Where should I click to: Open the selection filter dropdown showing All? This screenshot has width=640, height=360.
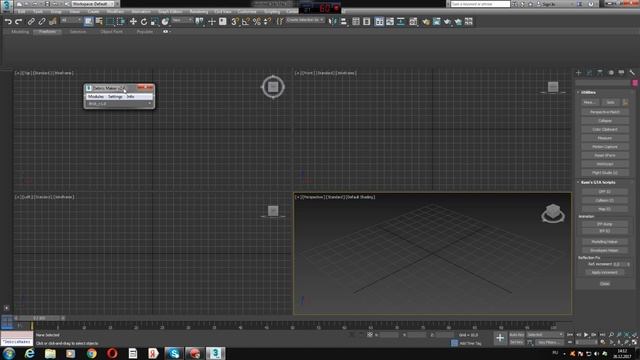(x=71, y=20)
